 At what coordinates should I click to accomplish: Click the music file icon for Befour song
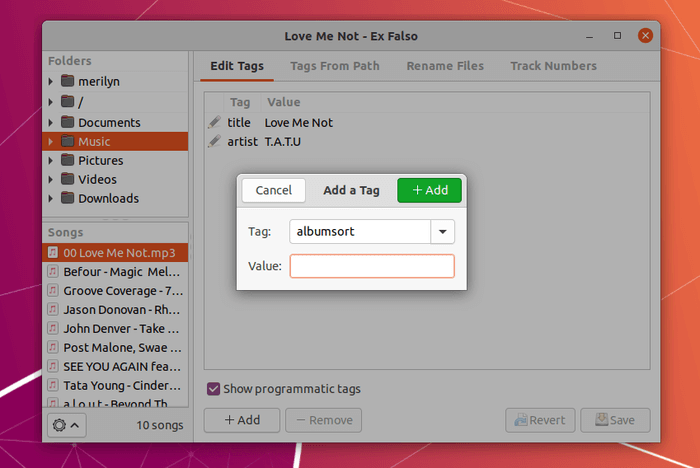pos(53,272)
